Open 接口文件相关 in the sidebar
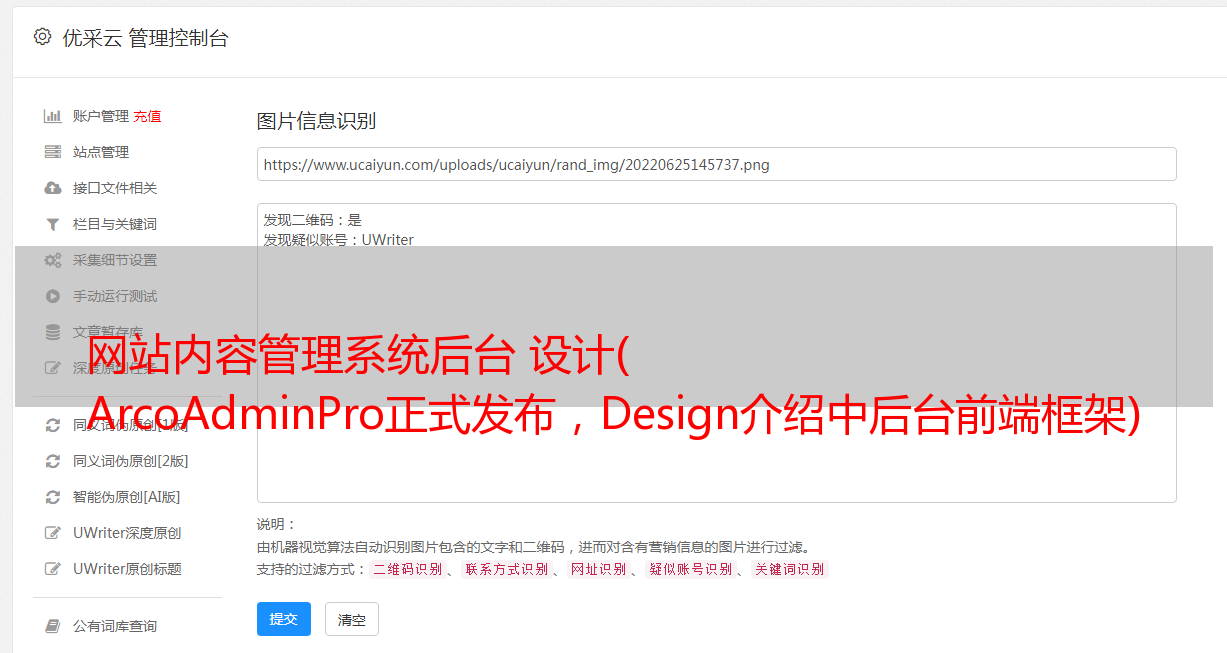Screen dimensions: 1227x653 pos(115,188)
